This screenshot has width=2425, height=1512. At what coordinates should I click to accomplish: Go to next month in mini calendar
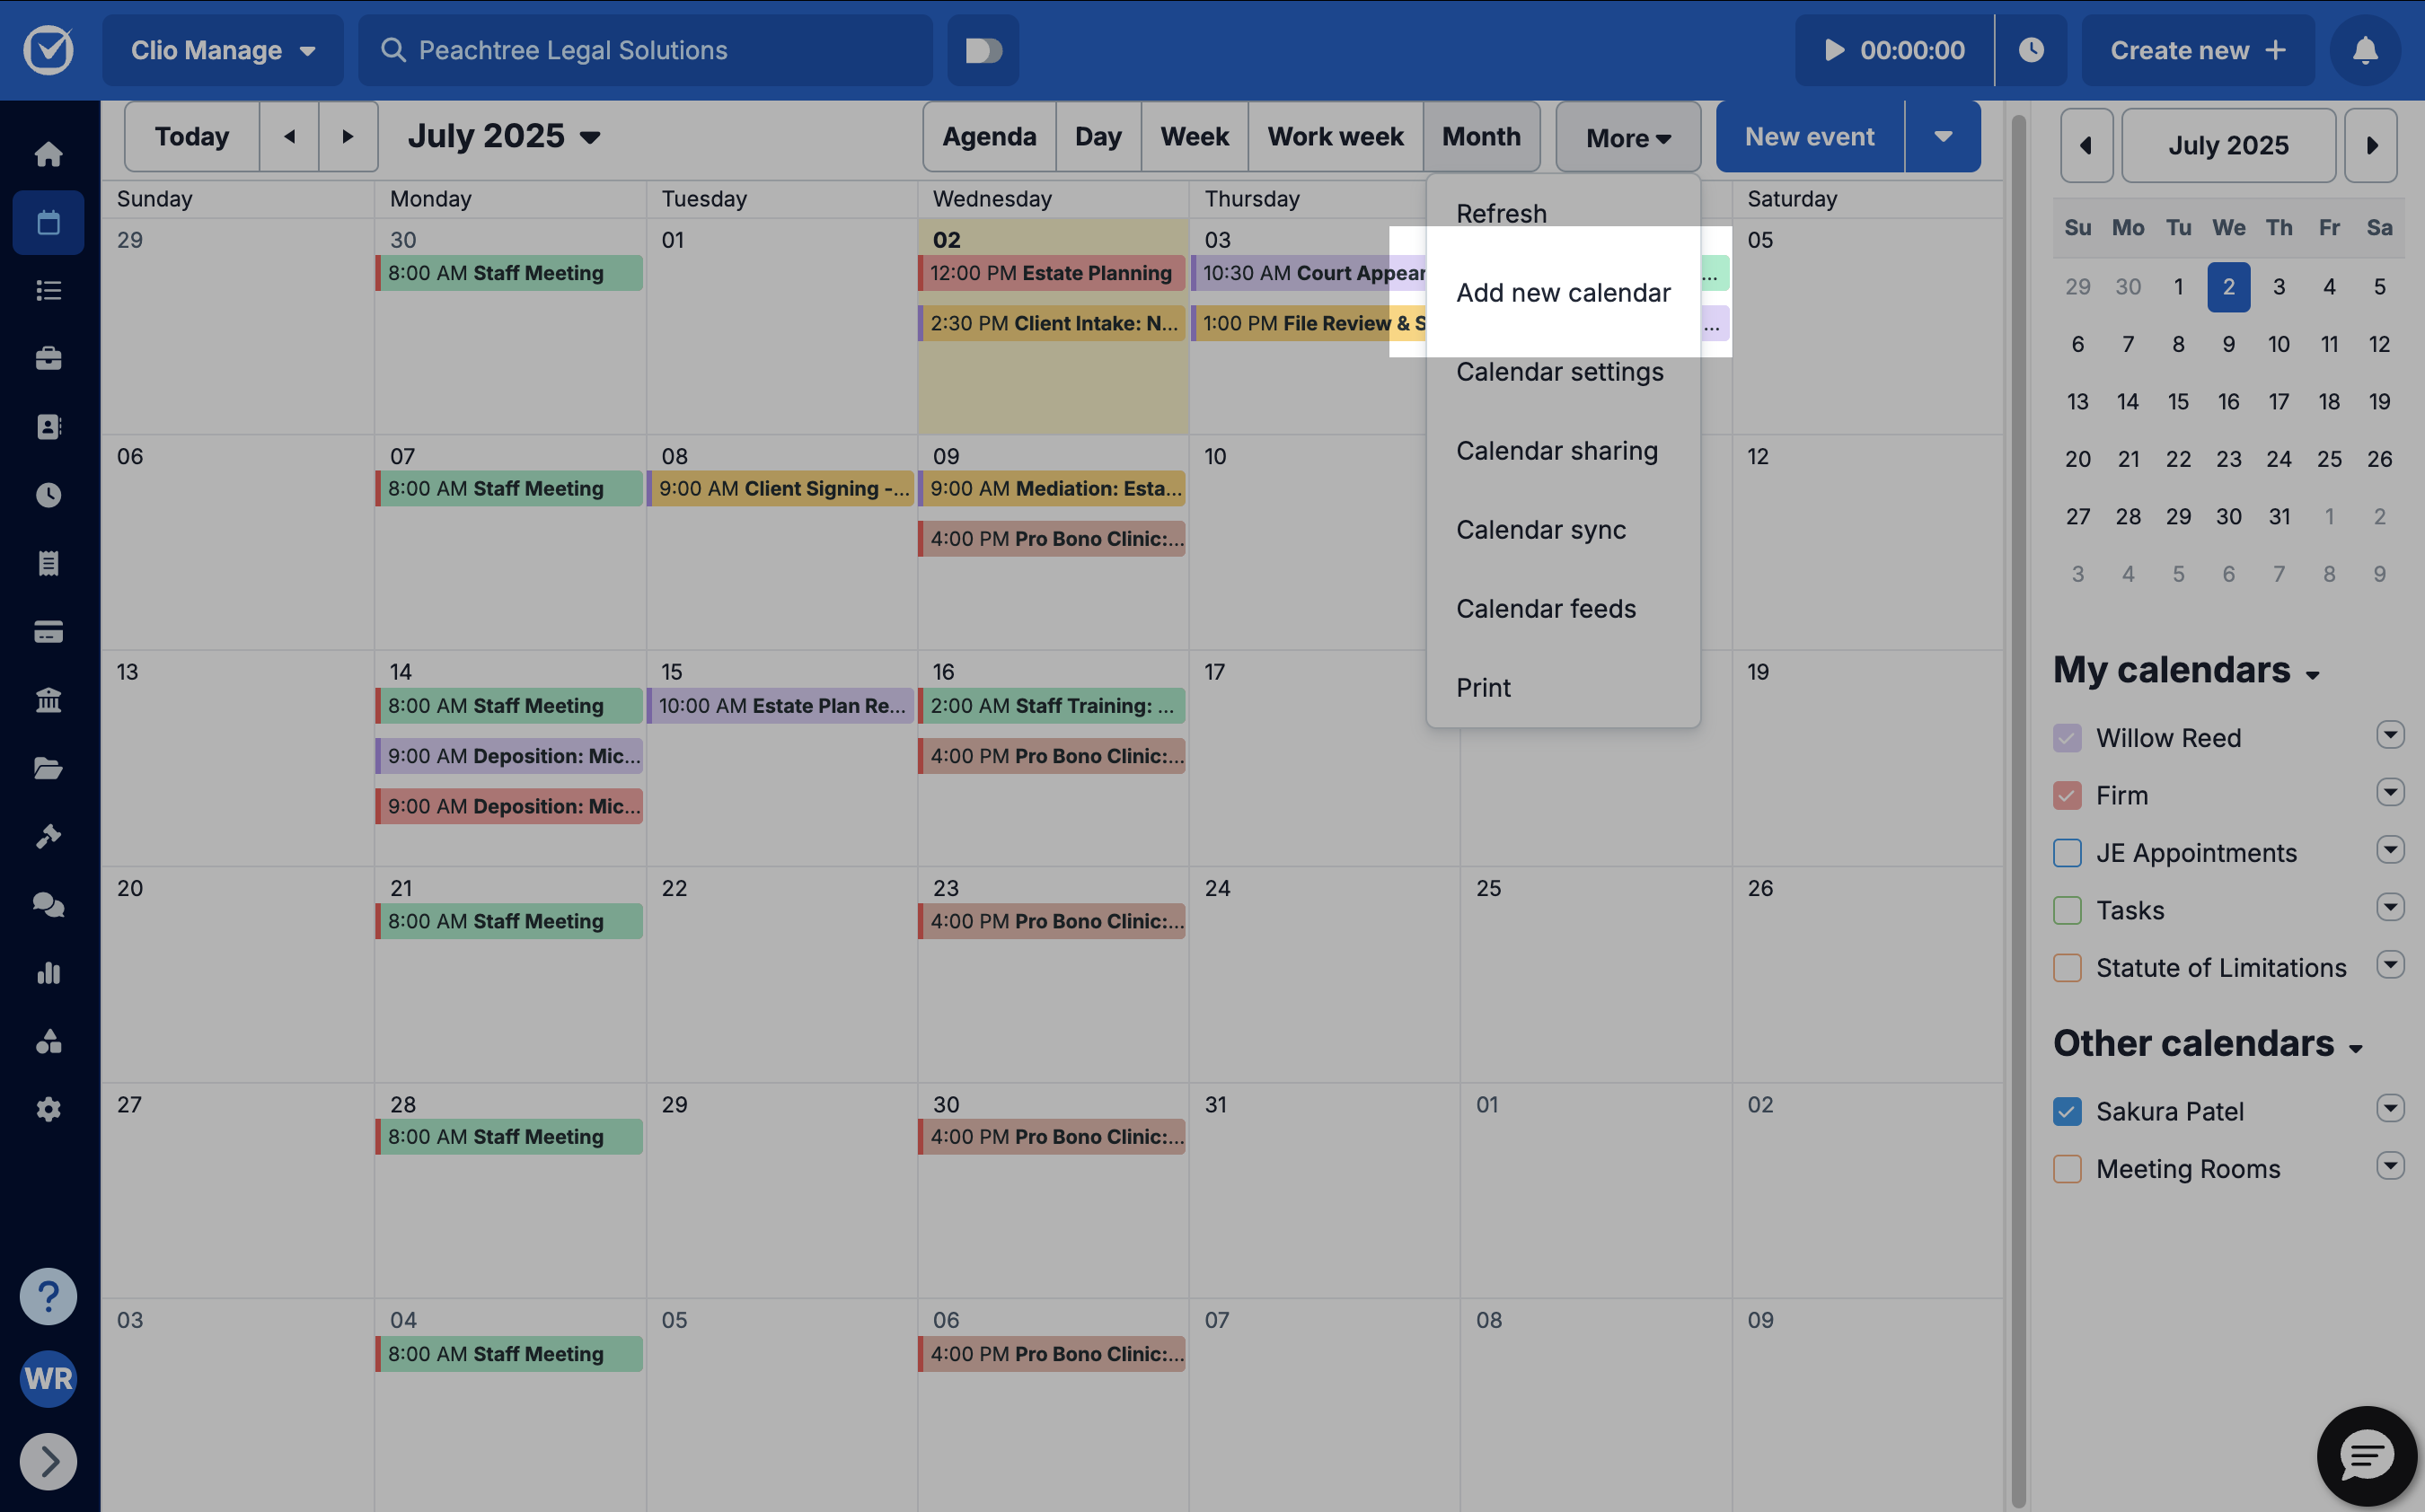[x=2371, y=145]
